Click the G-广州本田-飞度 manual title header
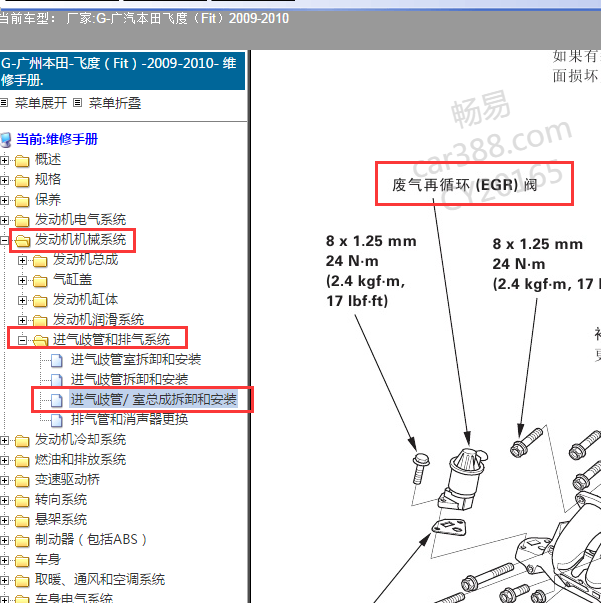Screen dimensions: 601x603 [122, 71]
